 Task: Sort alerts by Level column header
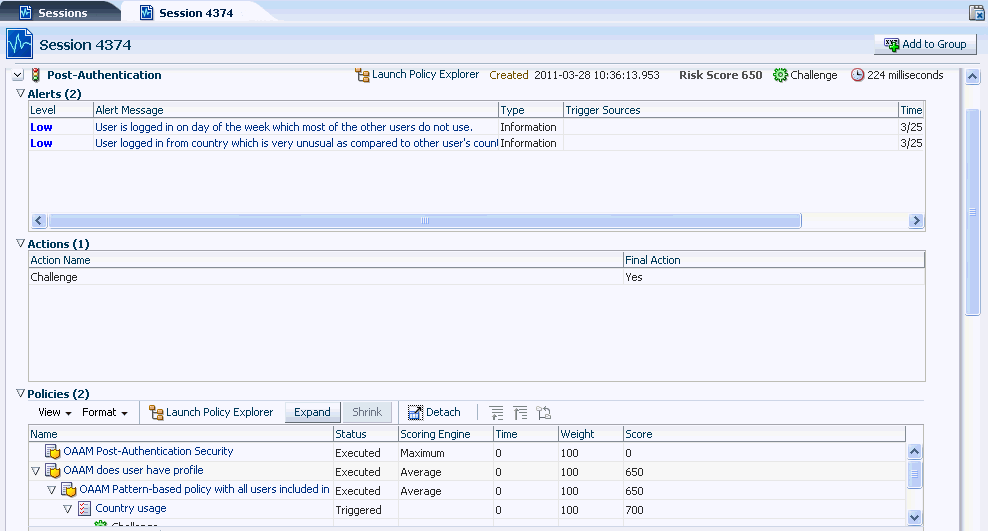61,110
